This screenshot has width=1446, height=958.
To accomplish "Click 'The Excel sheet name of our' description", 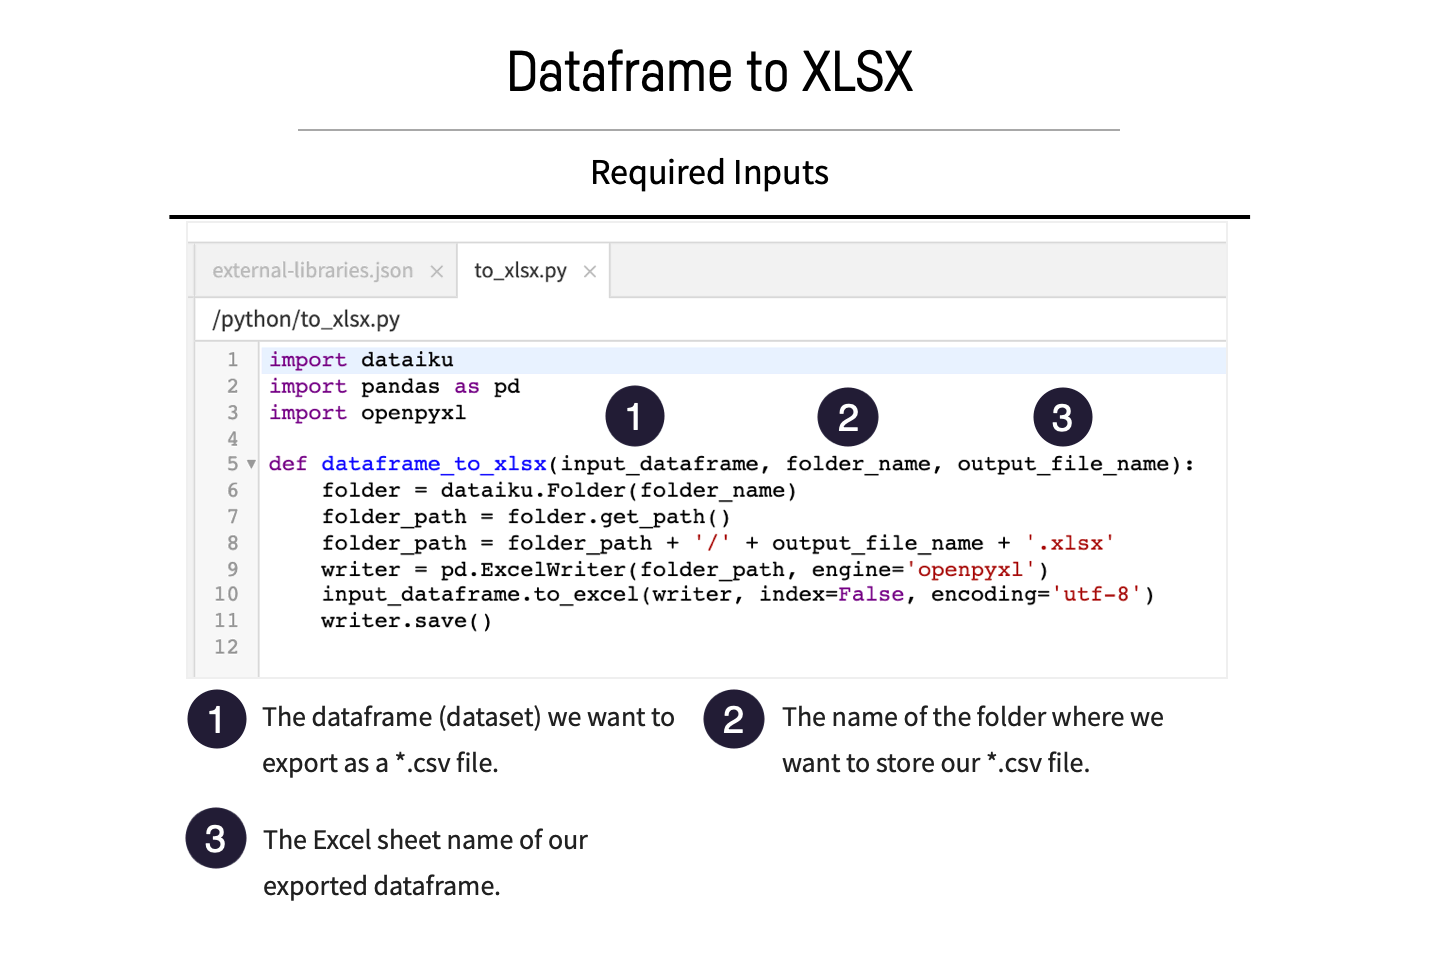I will 425,840.
